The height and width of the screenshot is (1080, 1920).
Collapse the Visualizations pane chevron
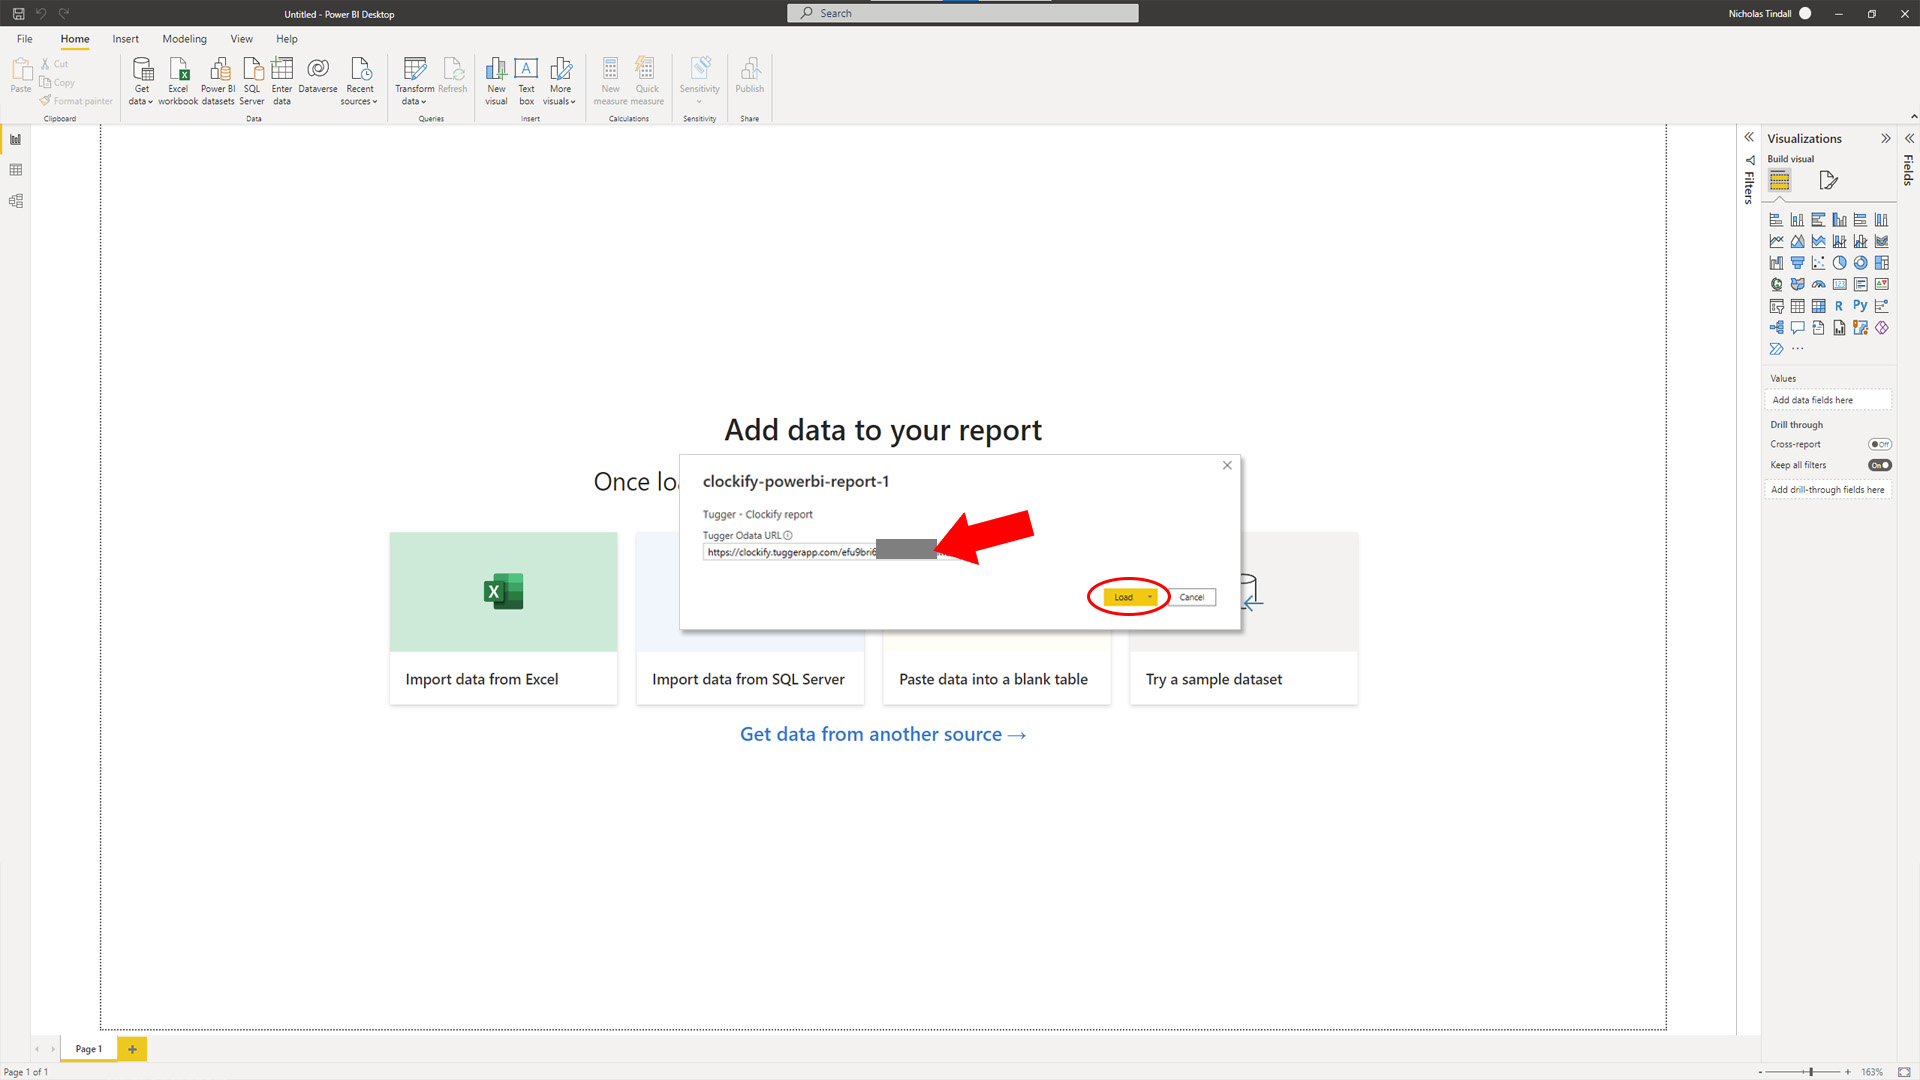click(x=1886, y=139)
